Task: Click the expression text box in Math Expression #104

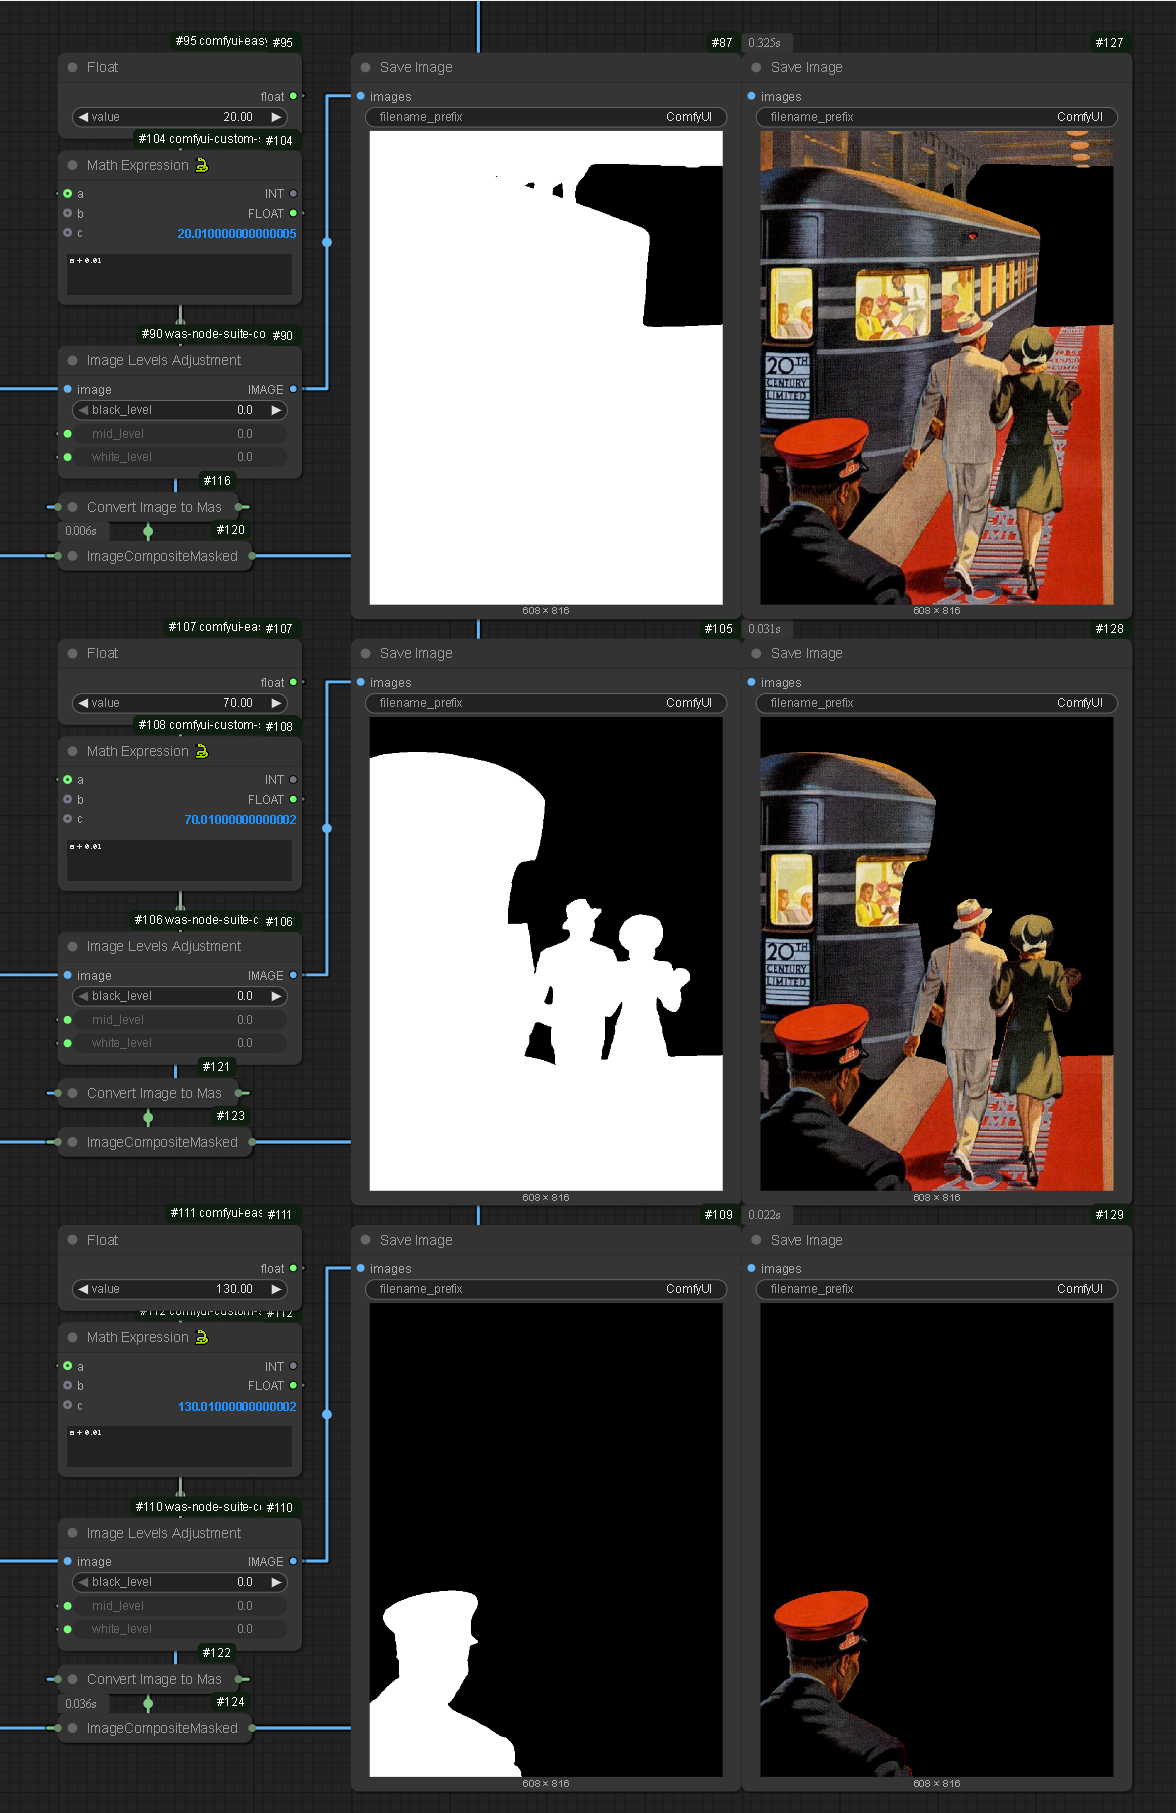Action: [180, 274]
